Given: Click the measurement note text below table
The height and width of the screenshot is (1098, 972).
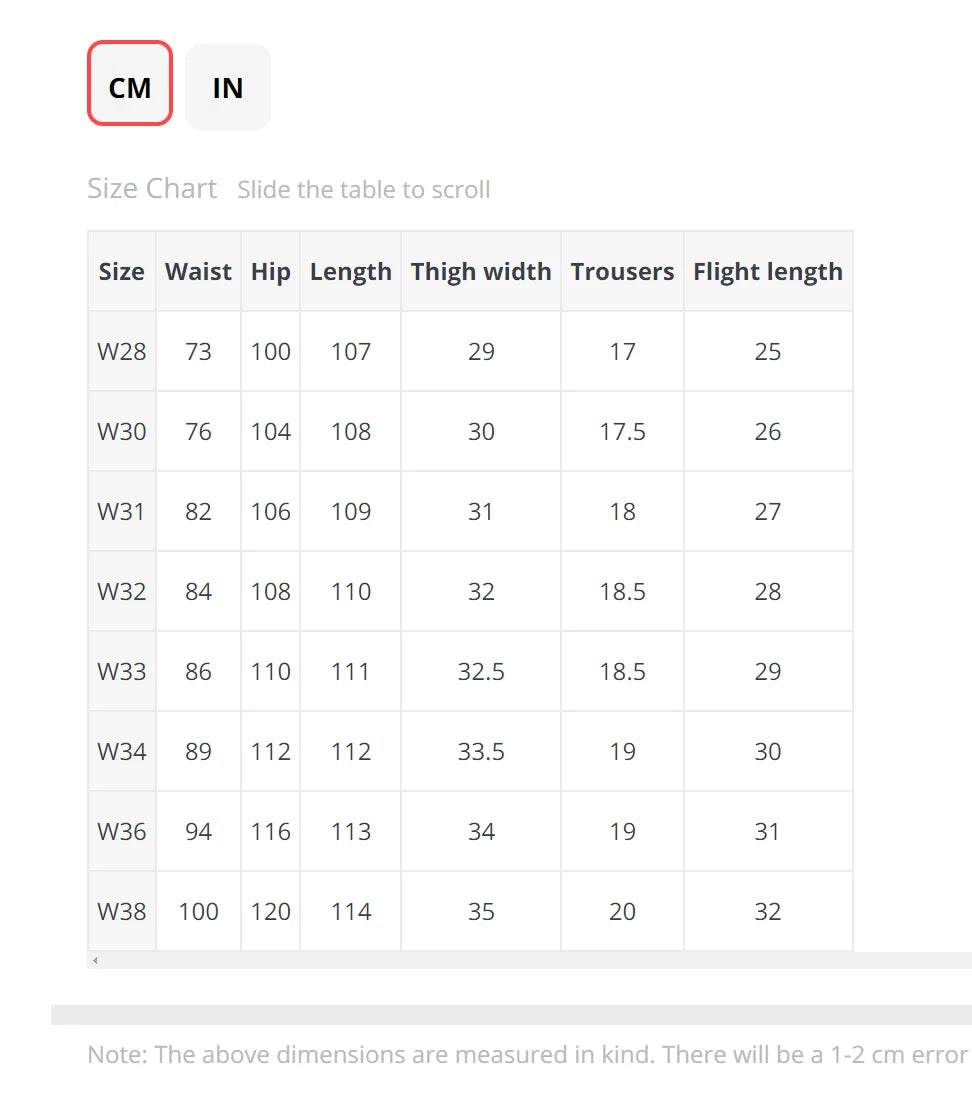Looking at the screenshot, I should (528, 1055).
